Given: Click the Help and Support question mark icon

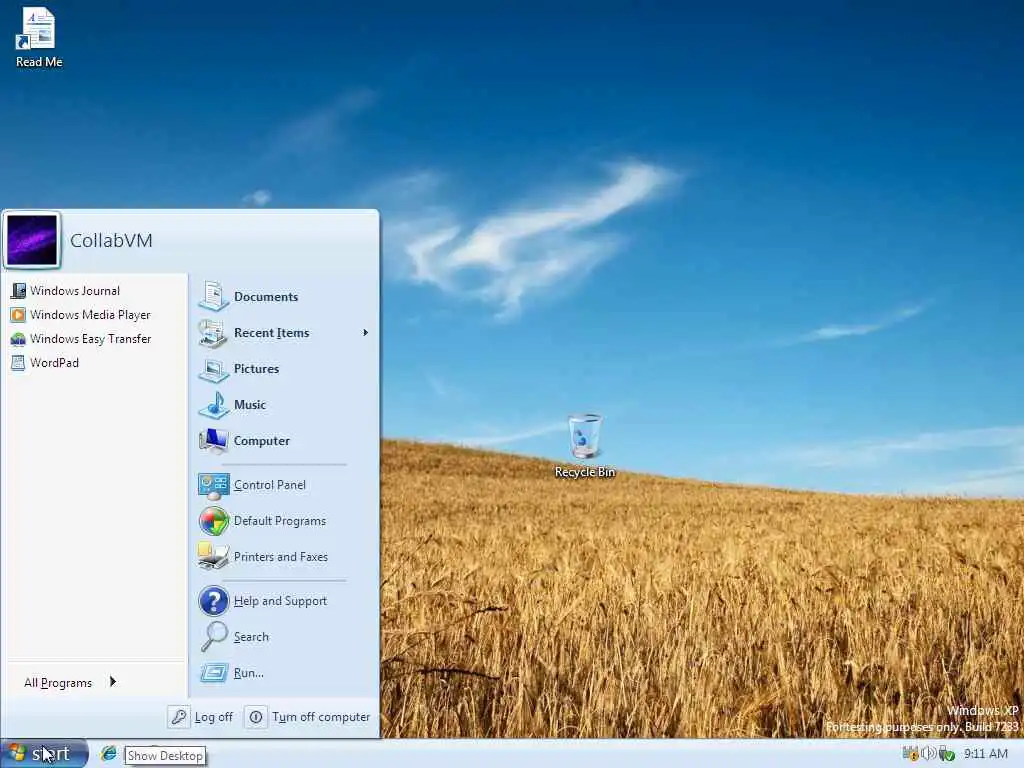Looking at the screenshot, I should point(214,601).
